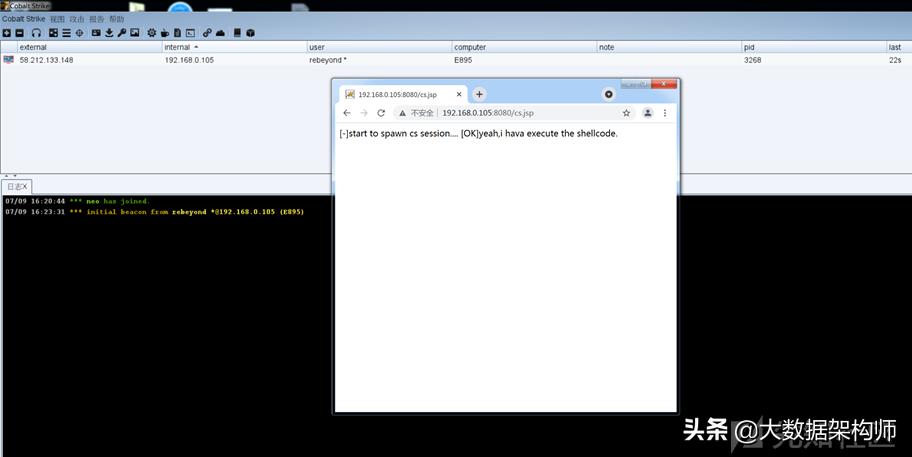The height and width of the screenshot is (457, 912).
Task: Click the Chrome media control circle icon
Action: (x=608, y=94)
